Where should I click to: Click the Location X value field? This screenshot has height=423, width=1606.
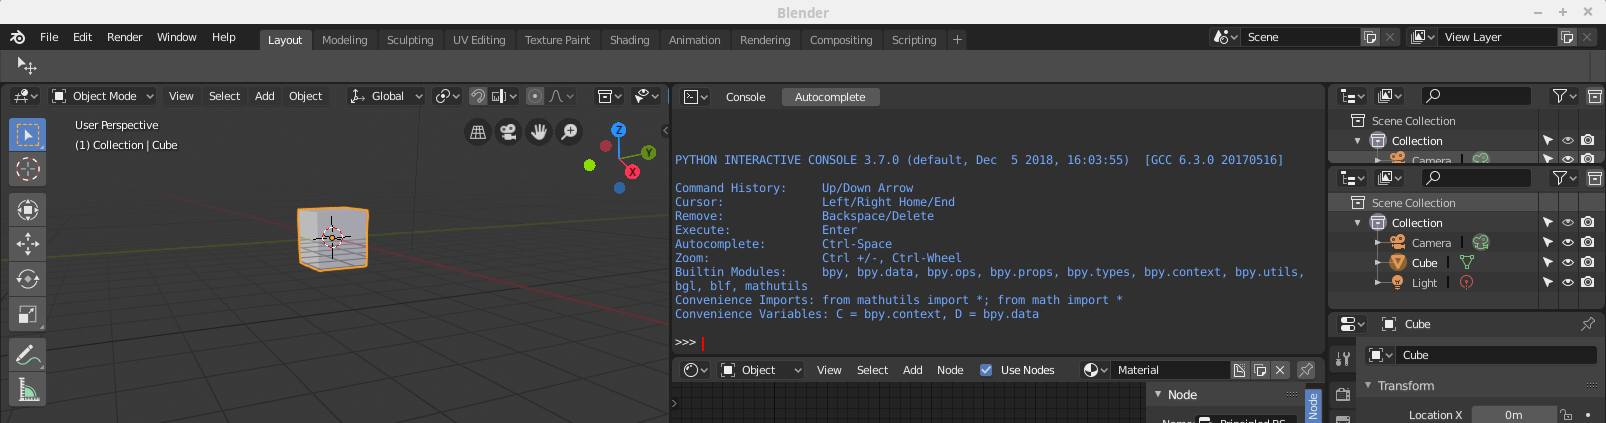coord(1513,415)
